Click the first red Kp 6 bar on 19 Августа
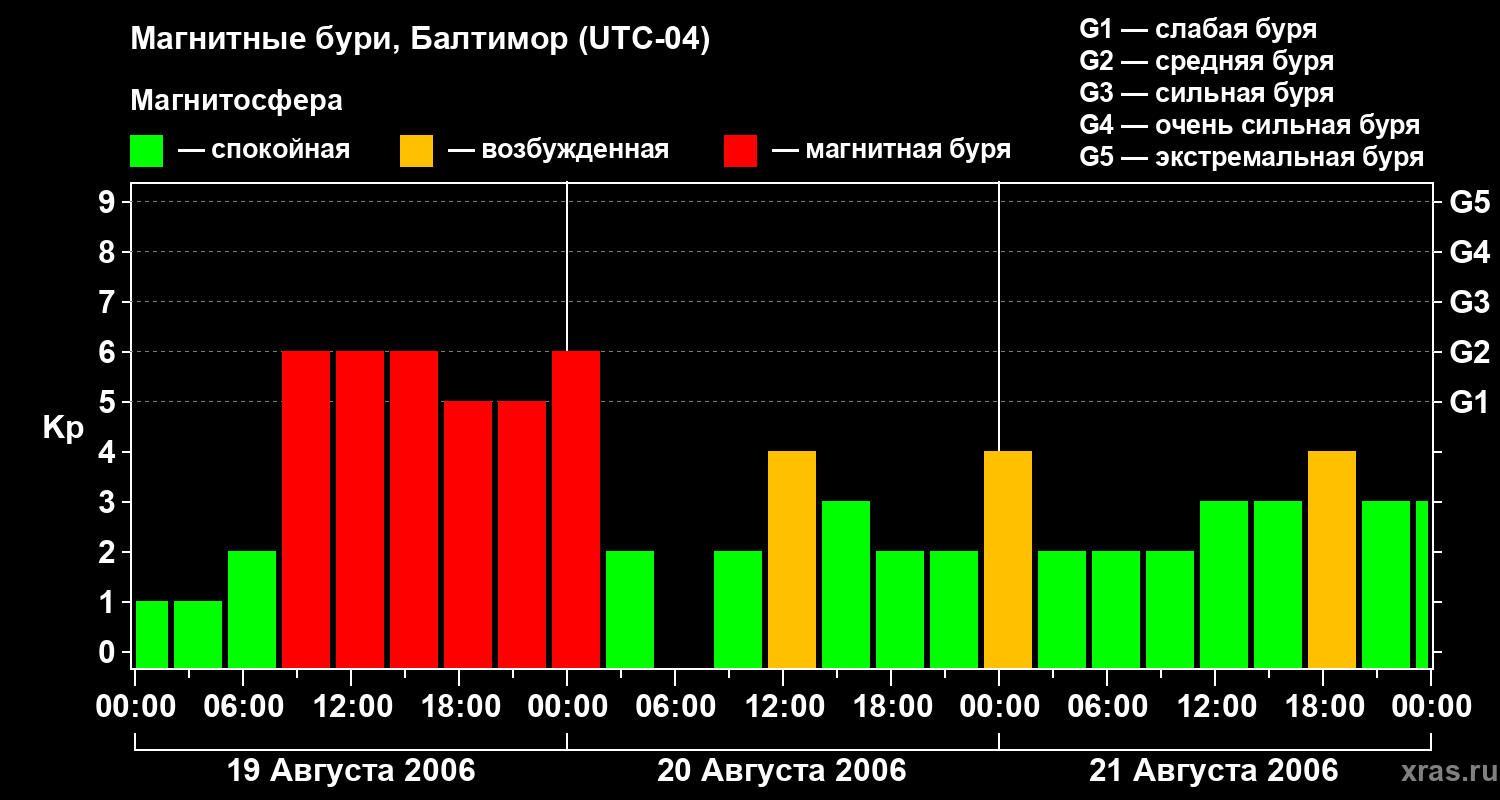This screenshot has width=1500, height=800. point(306,510)
